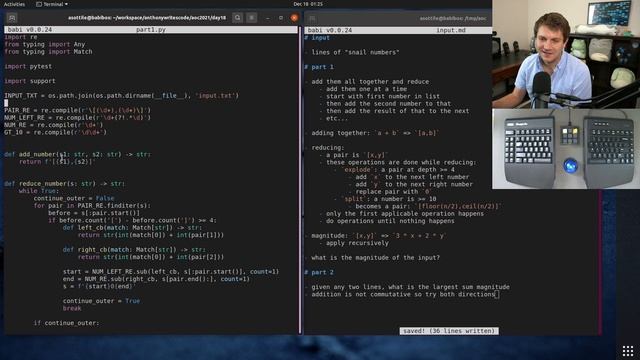Click 'continue_outer = False' line
Image resolution: width=640 pixels, height=360 pixels.
(74, 198)
